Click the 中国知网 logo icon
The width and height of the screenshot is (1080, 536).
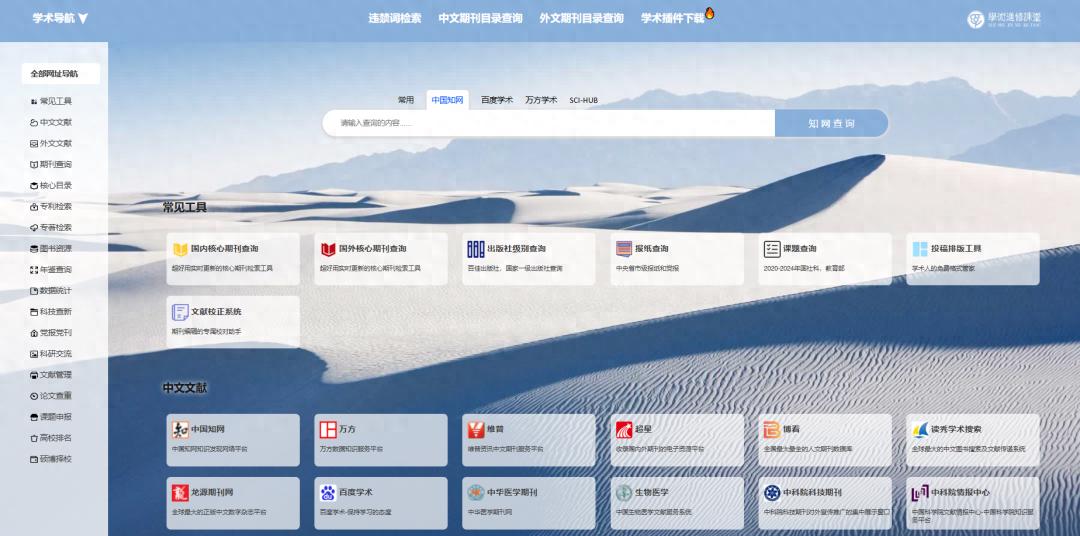click(180, 429)
